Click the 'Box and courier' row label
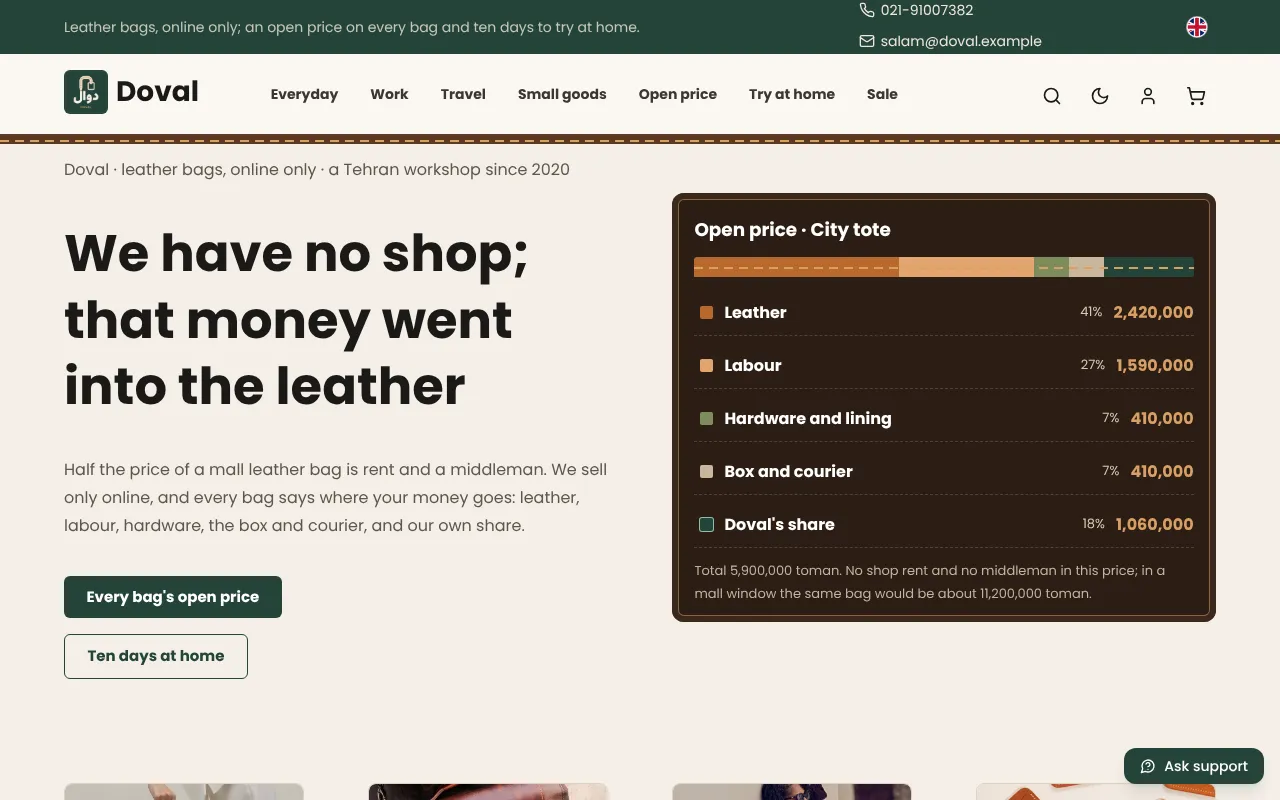1280x800 pixels. (x=789, y=471)
